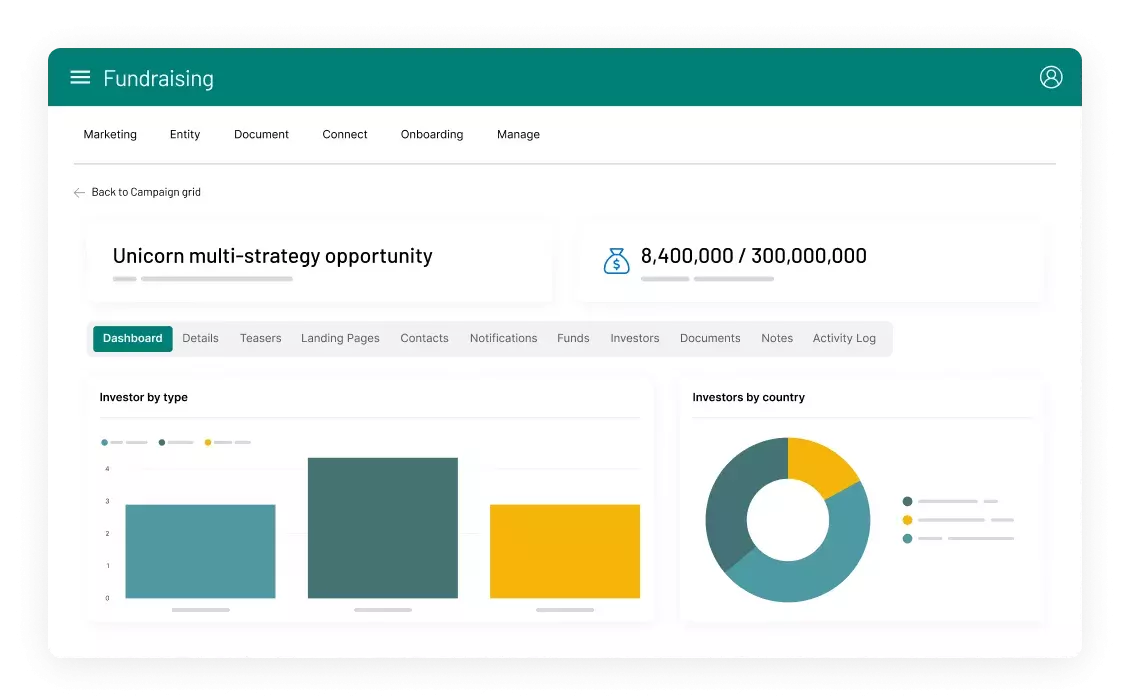Click the user profile icon
This screenshot has height=696, width=1130.
click(x=1050, y=77)
